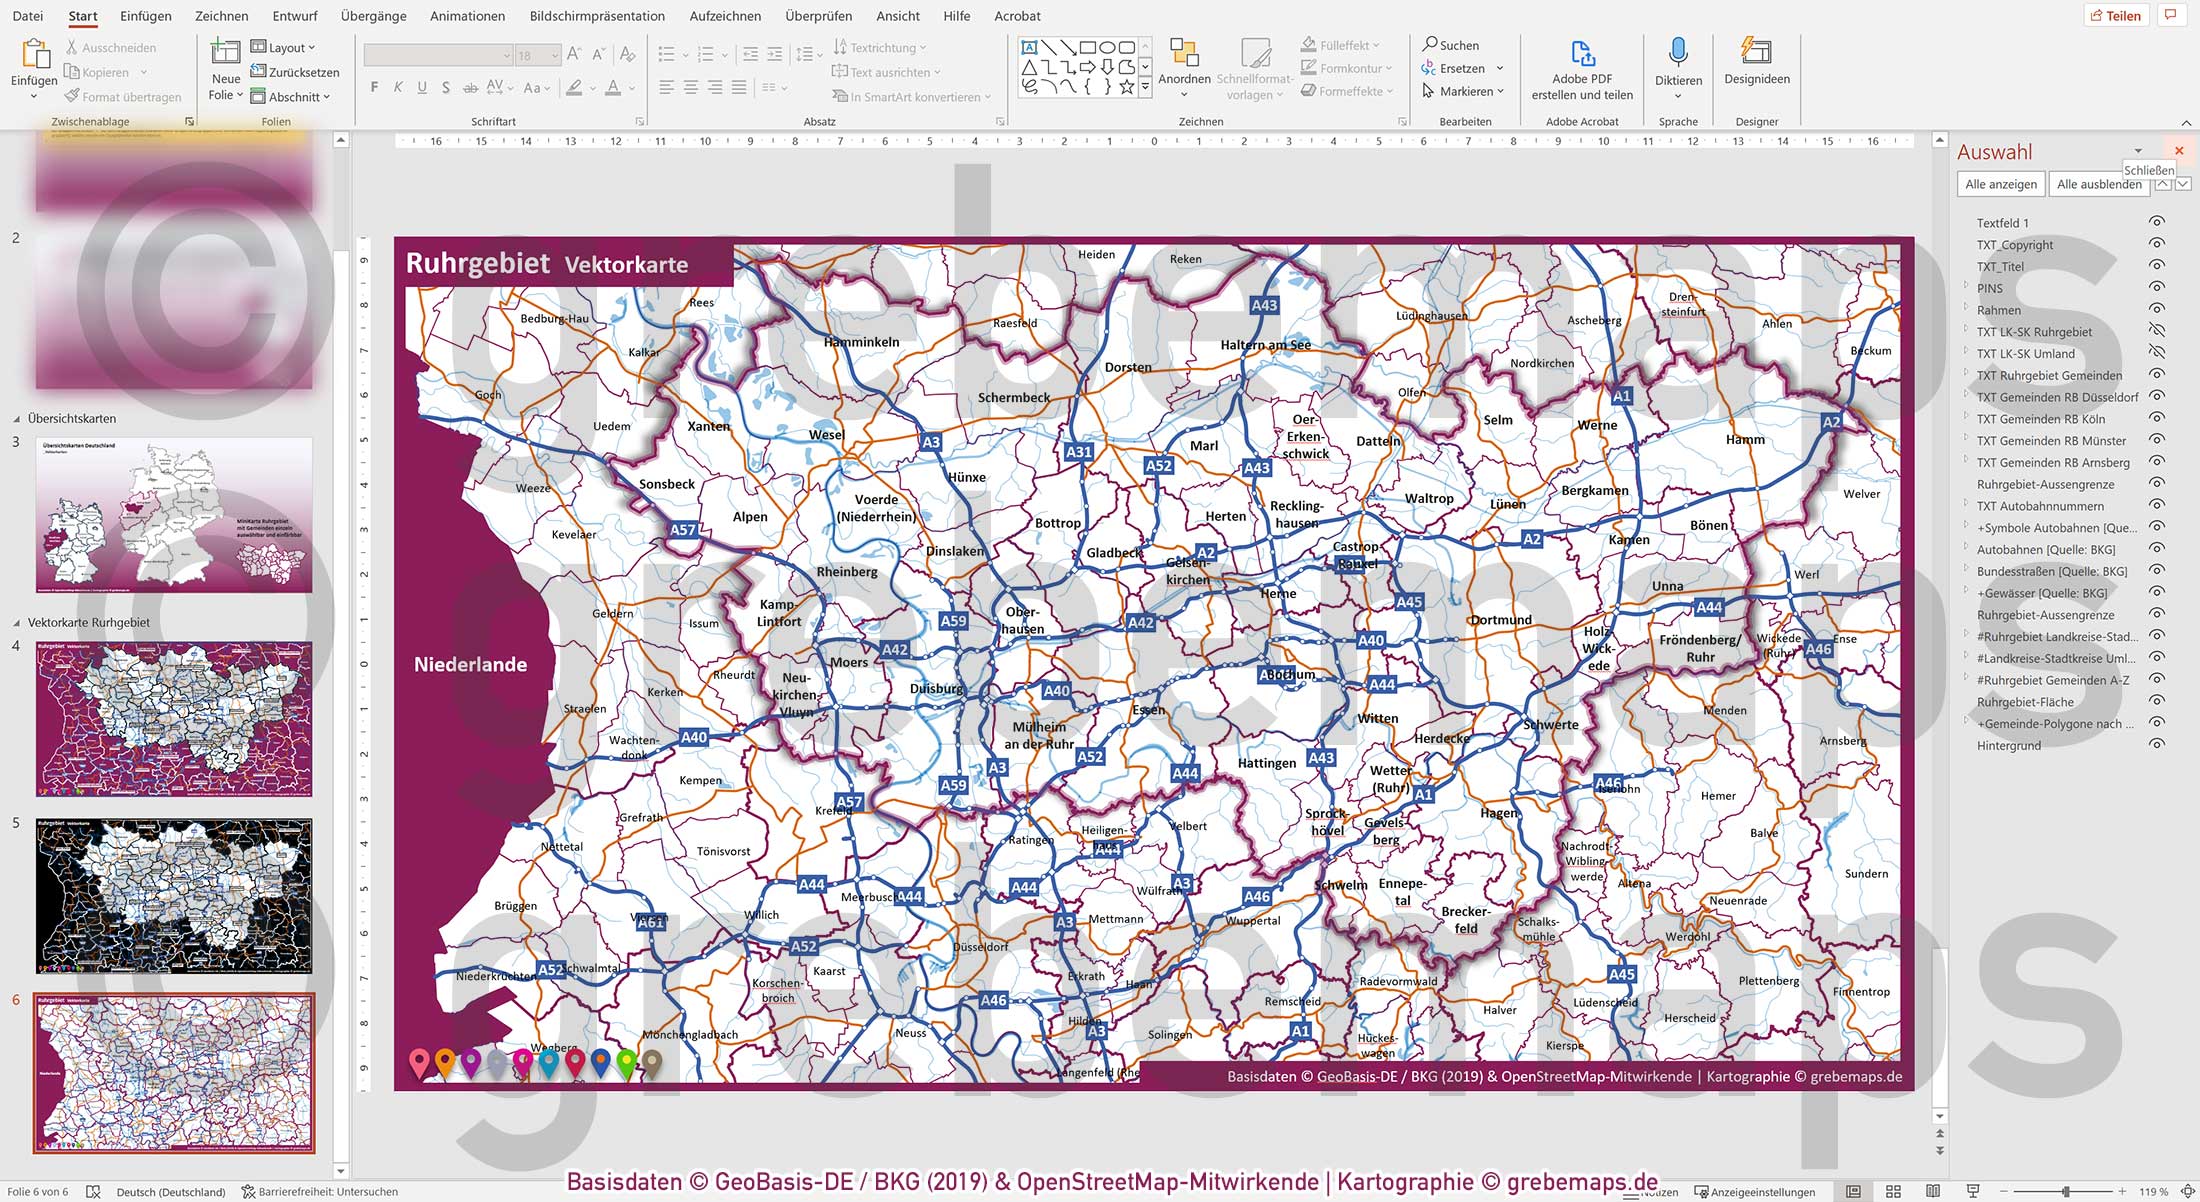Hide the Hintergrund layer via its eye toggle
The image size is (2200, 1202).
2158,745
